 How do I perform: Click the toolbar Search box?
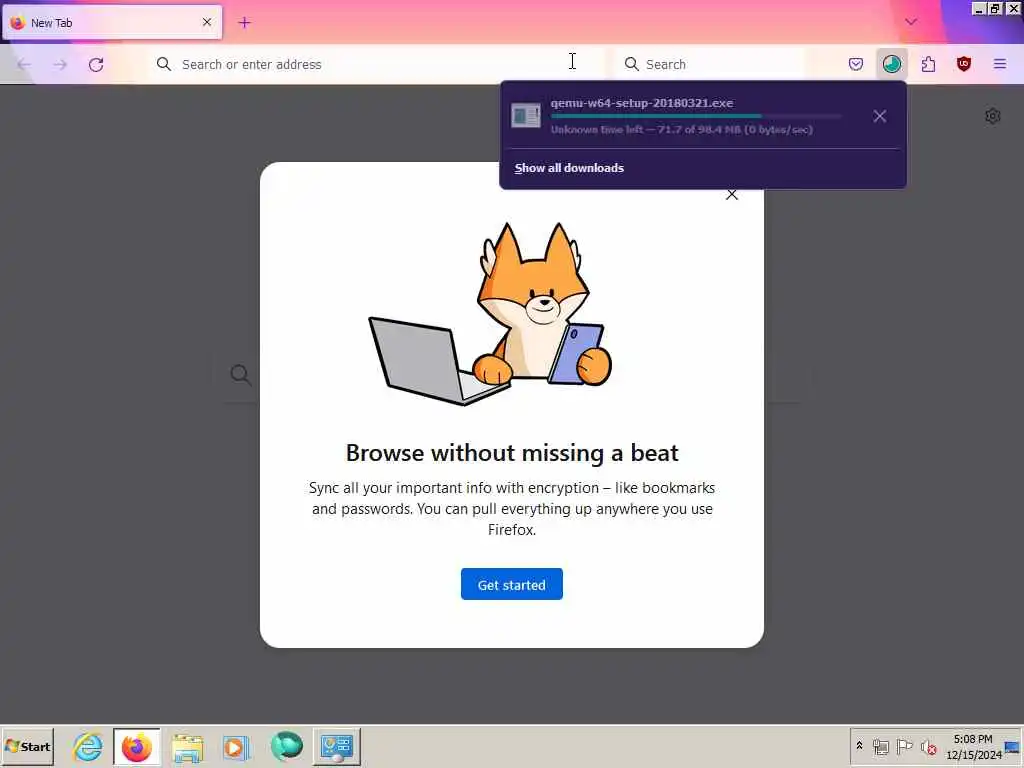[712, 64]
